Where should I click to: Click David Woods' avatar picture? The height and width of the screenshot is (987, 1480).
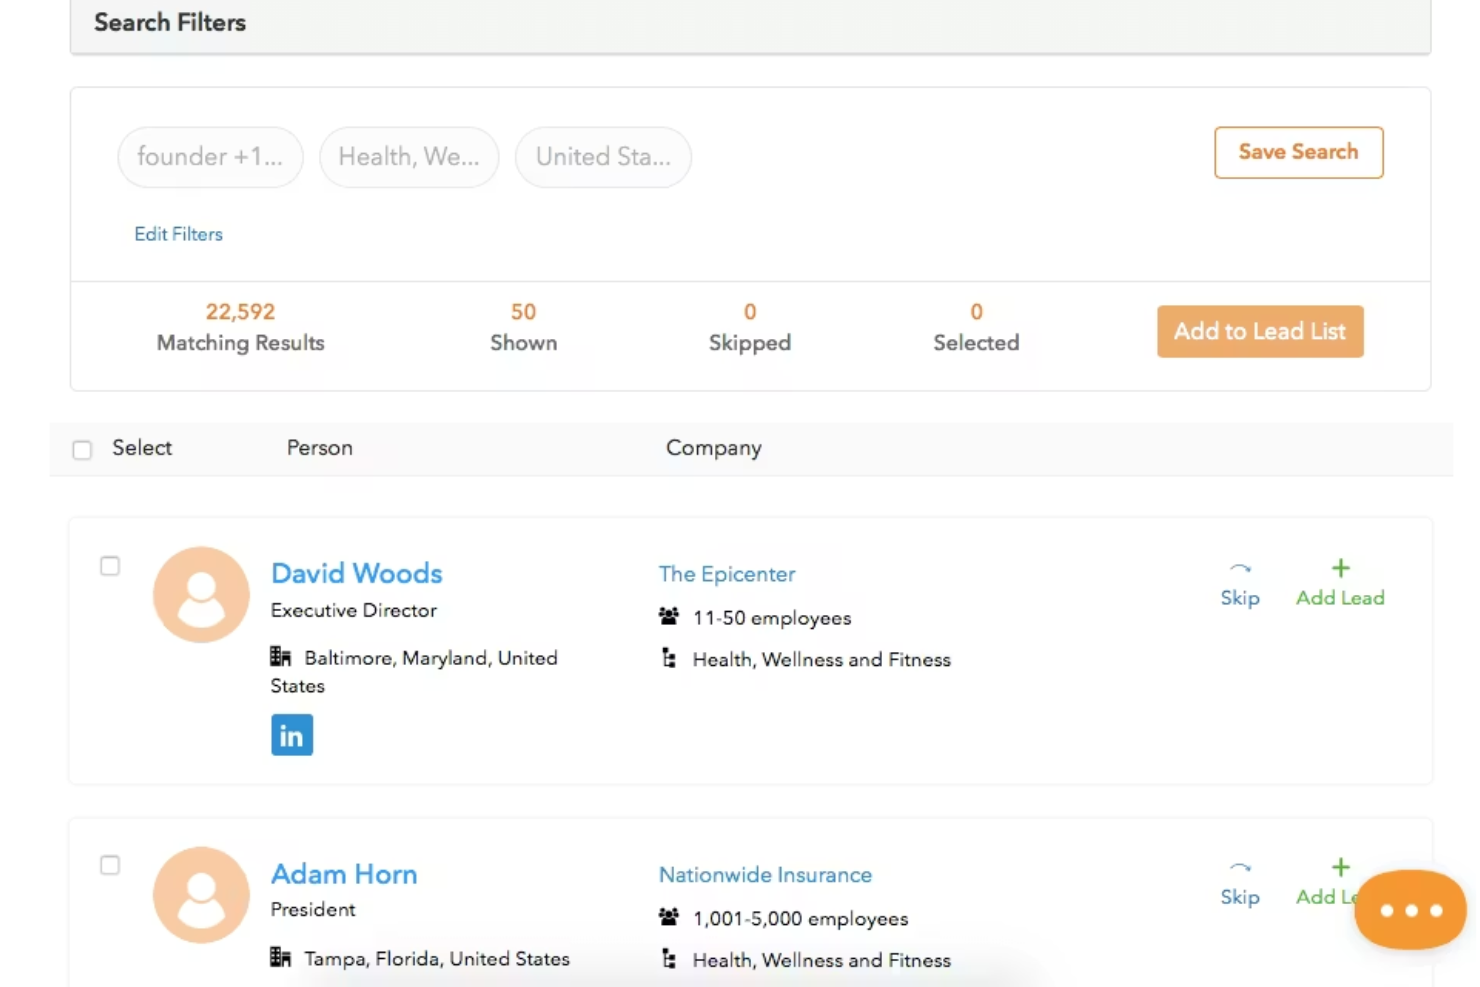201,594
